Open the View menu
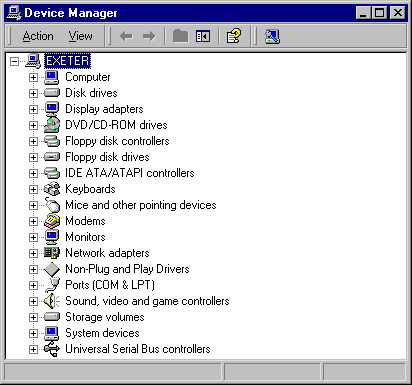The width and height of the screenshot is (412, 385). pos(80,36)
